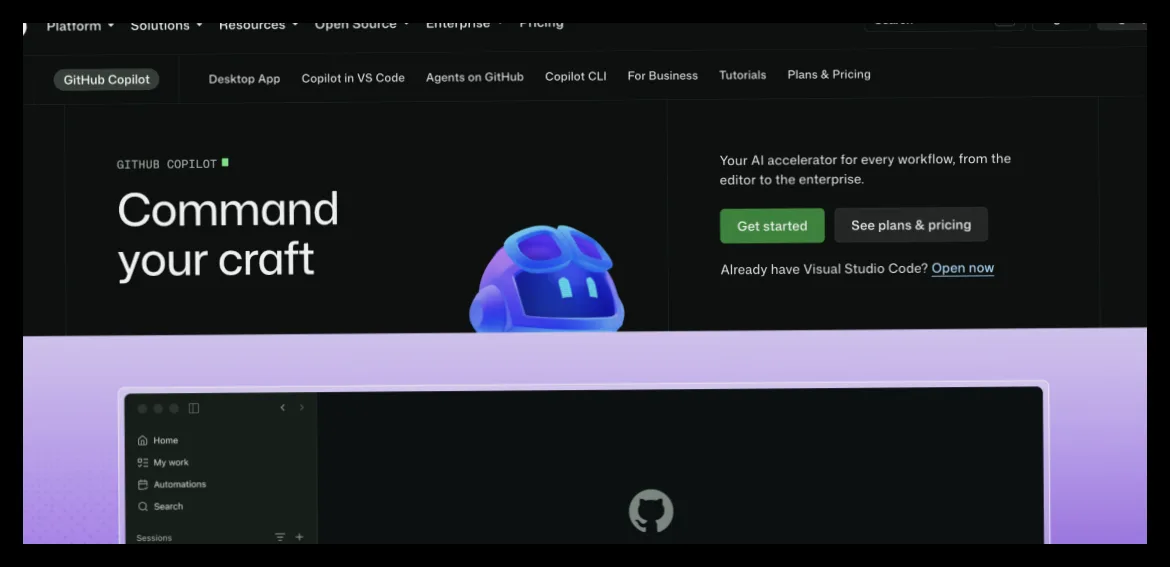Open the Tutorials subnav item
The image size is (1170, 567).
click(742, 75)
